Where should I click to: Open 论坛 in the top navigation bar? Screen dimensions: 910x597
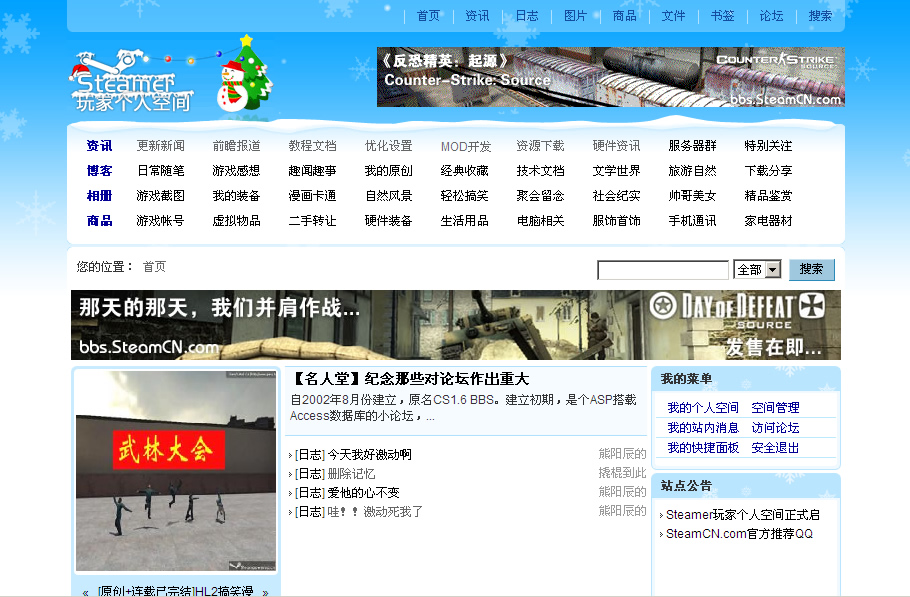pos(771,16)
